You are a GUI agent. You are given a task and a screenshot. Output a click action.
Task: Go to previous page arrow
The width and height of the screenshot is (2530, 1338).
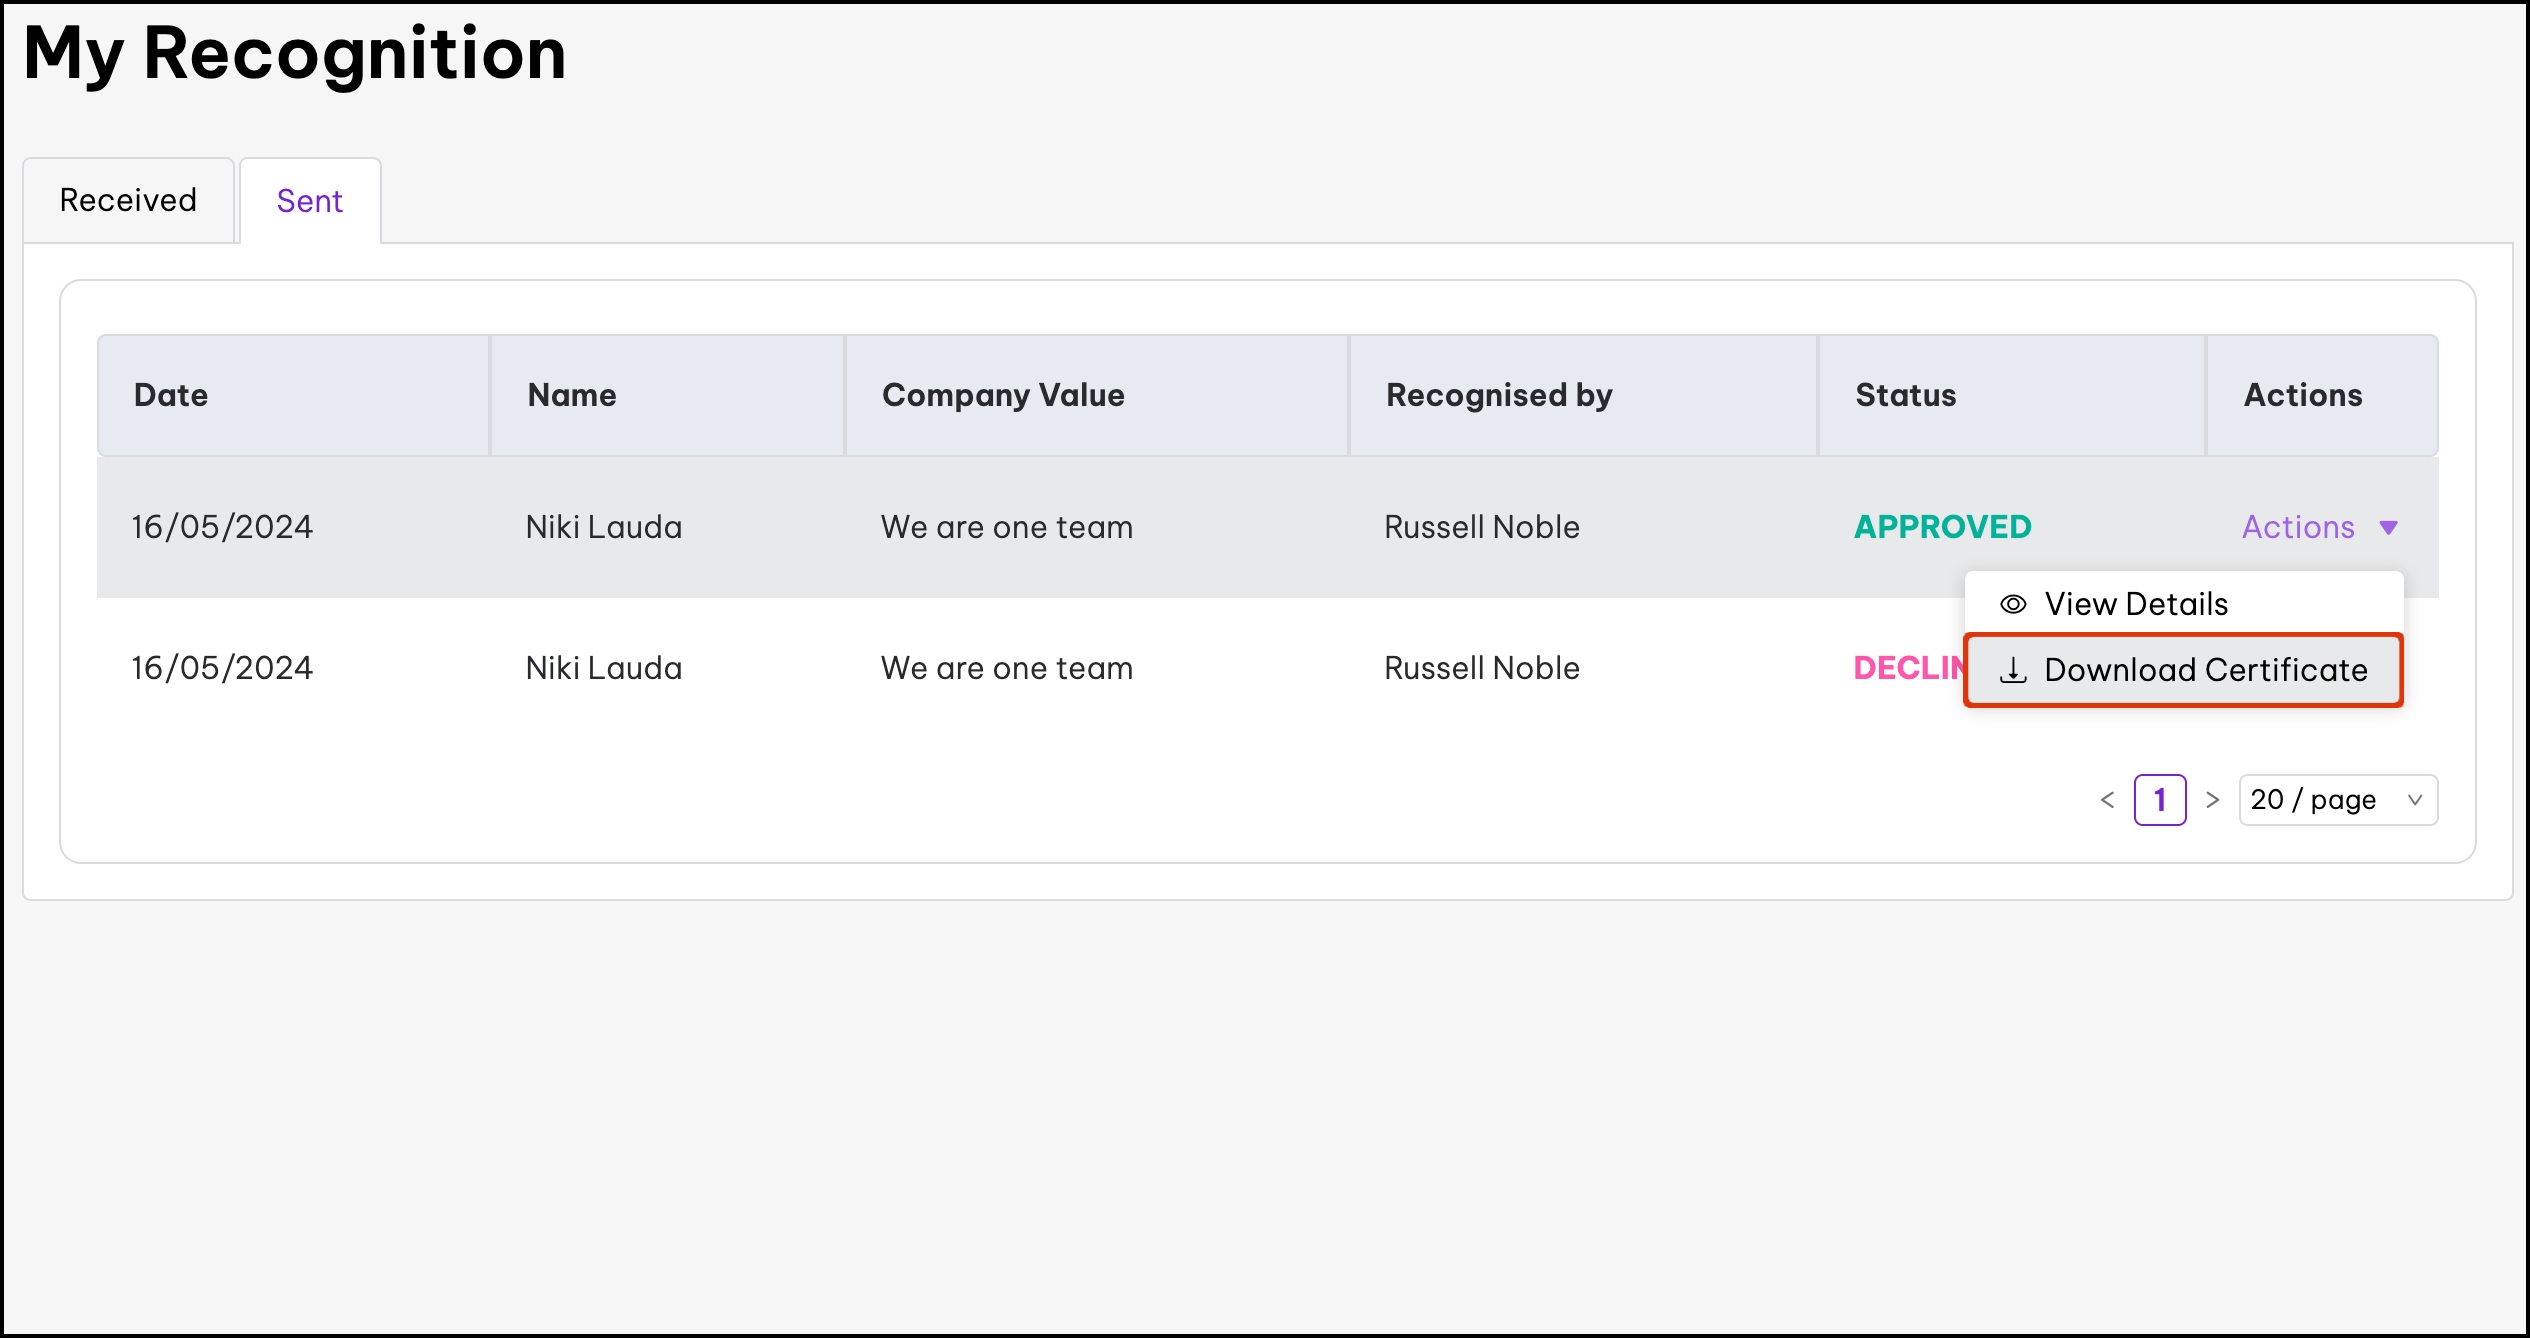2107,800
